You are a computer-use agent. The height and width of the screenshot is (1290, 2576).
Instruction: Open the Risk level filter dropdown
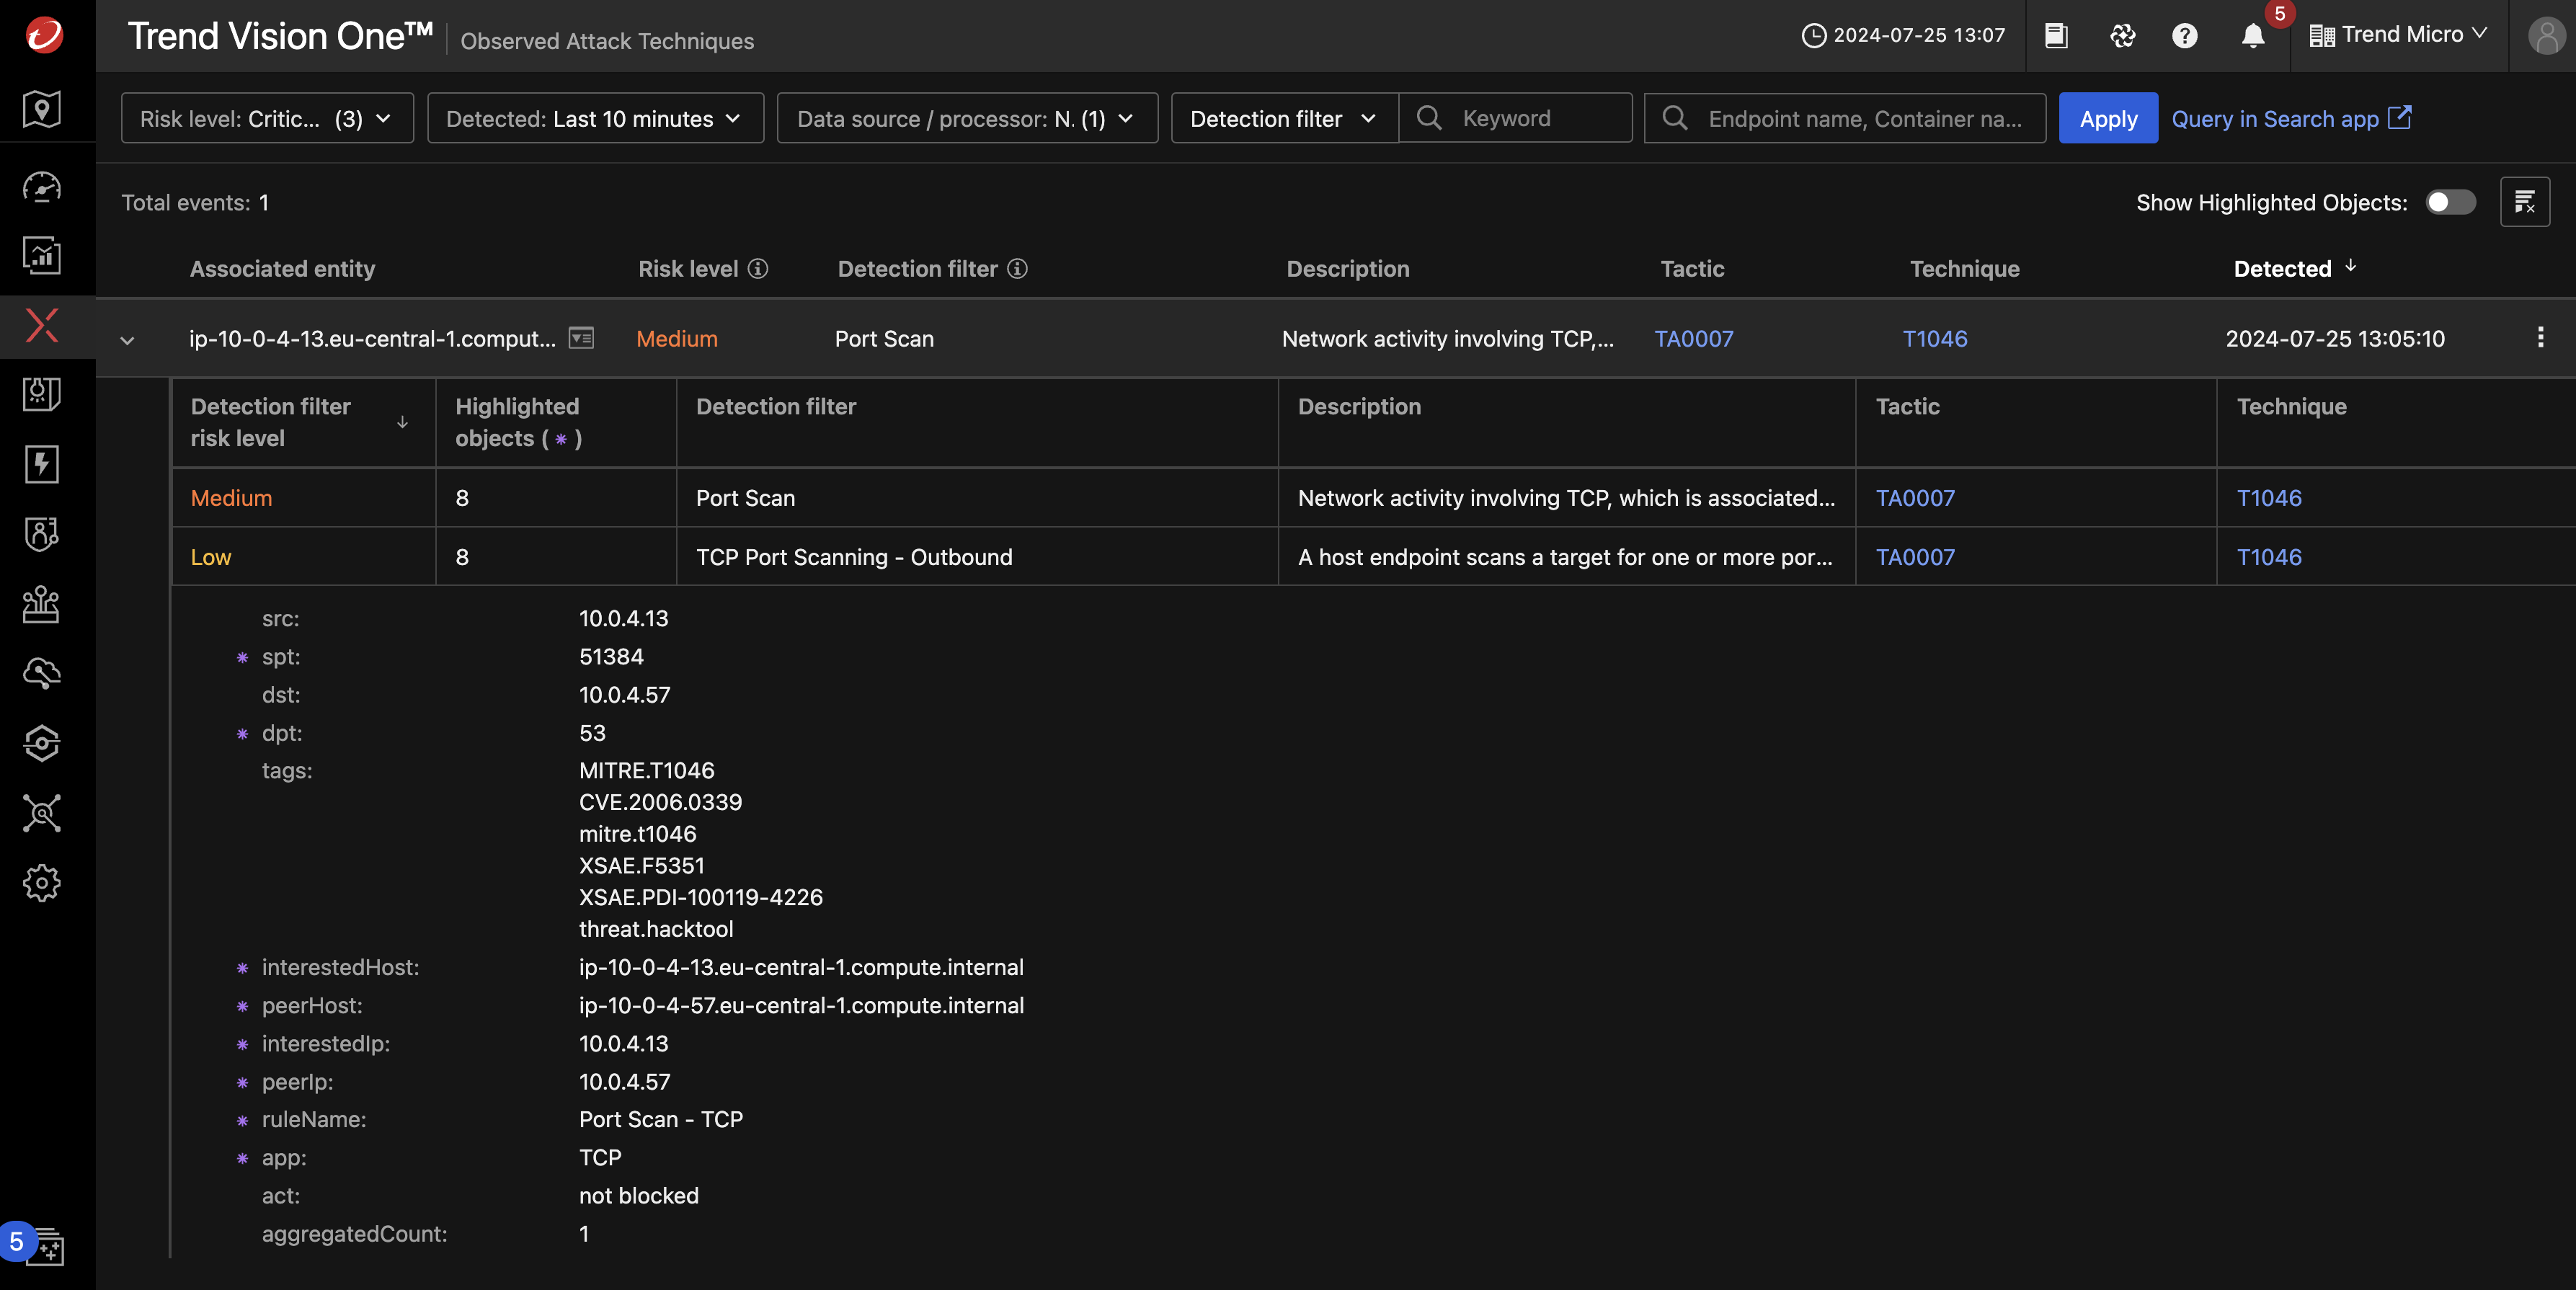point(267,118)
